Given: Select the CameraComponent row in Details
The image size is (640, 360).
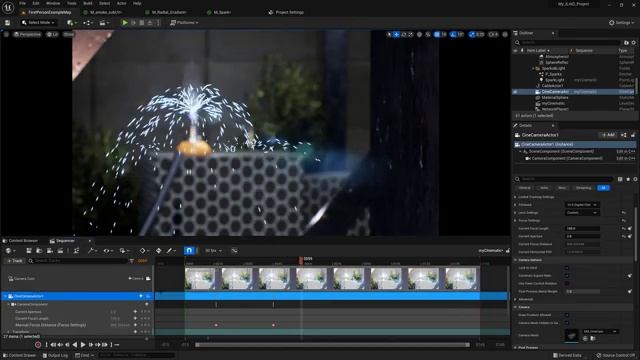Looking at the screenshot, I should click(575, 158).
